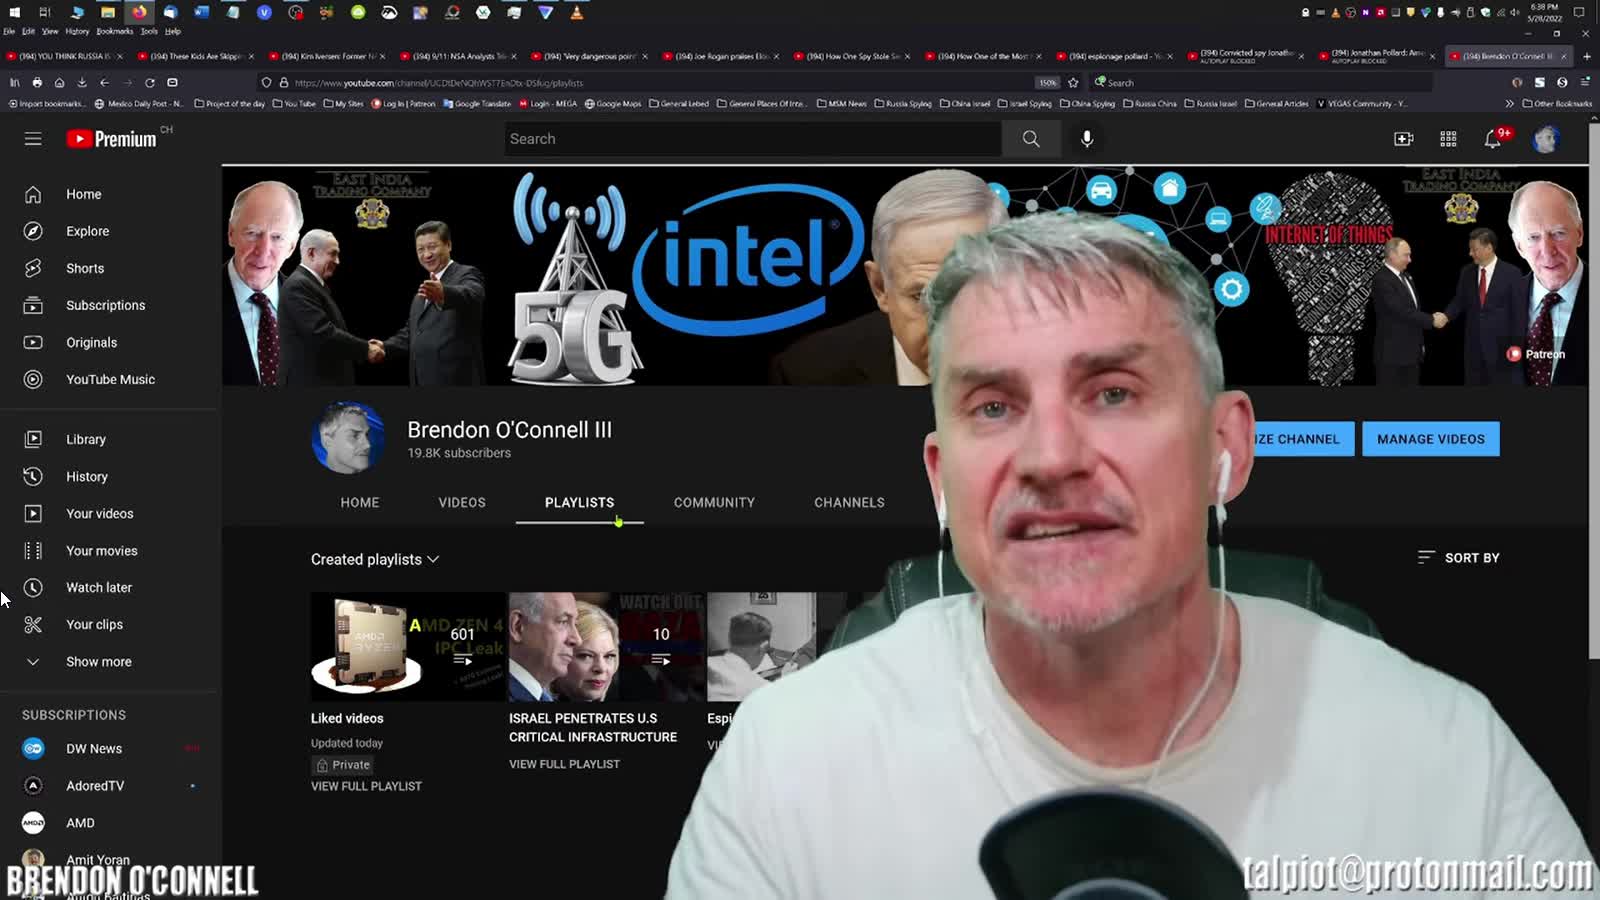The width and height of the screenshot is (1600, 900).
Task: Click the Patreon link on banner
Action: 1536,354
